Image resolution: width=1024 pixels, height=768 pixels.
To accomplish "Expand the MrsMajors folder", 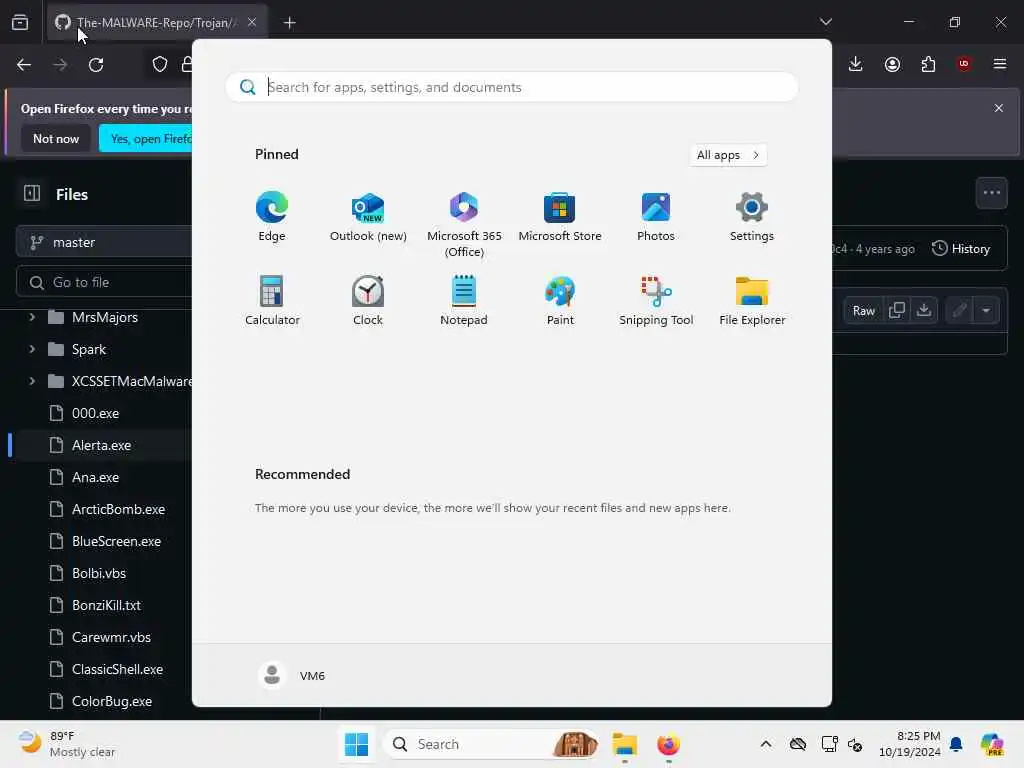I will point(32,317).
